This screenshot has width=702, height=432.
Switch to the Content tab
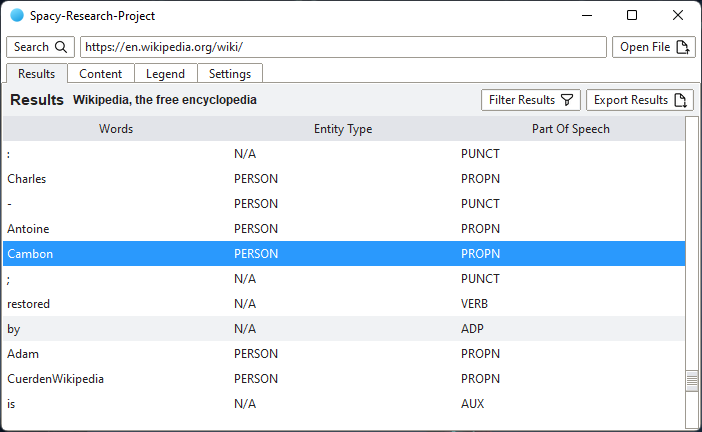(x=101, y=74)
